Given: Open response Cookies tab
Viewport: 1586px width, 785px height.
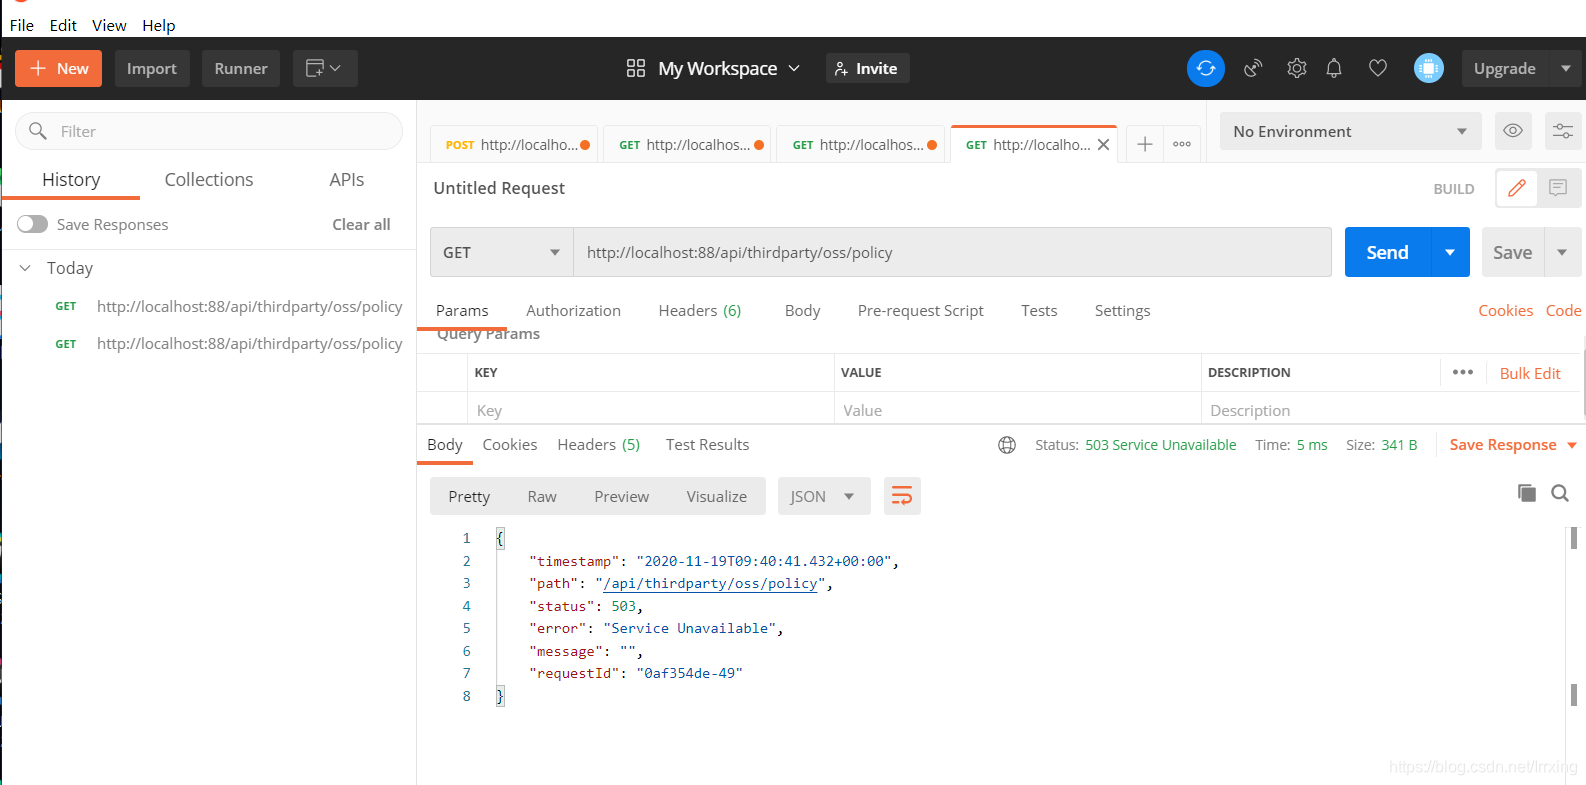Looking at the screenshot, I should [x=510, y=445].
